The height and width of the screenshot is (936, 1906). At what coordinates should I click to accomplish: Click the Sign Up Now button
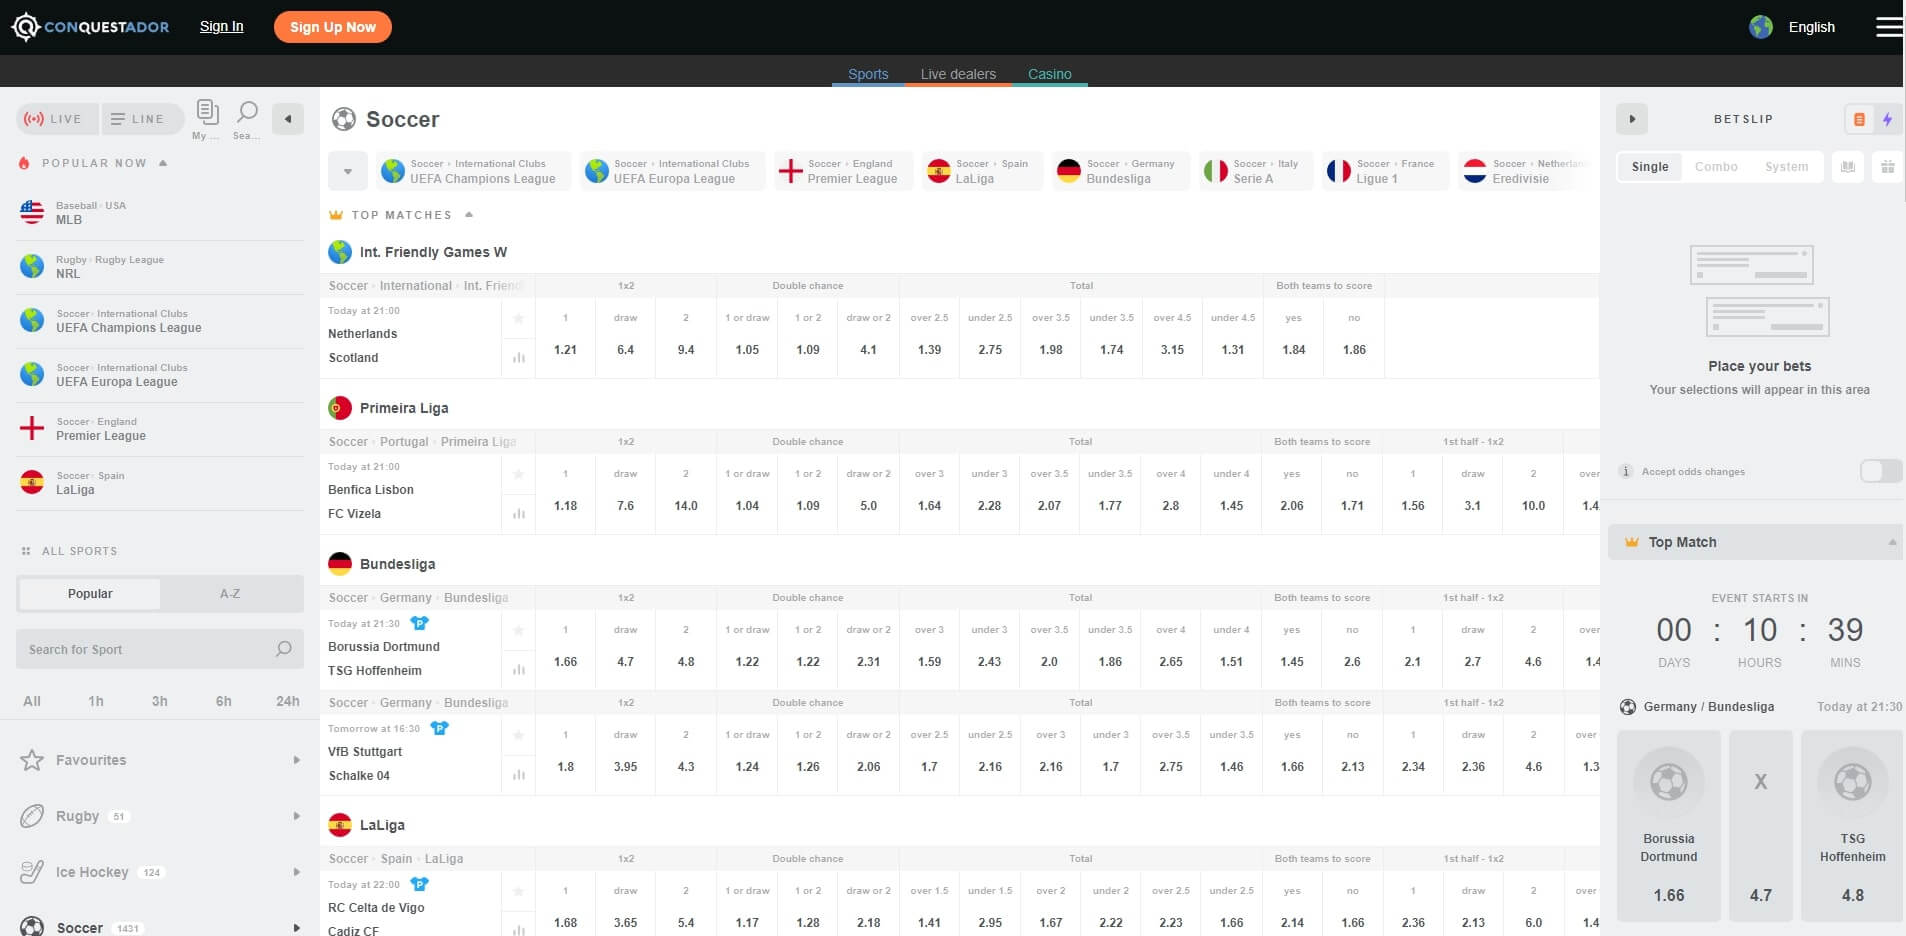point(332,27)
